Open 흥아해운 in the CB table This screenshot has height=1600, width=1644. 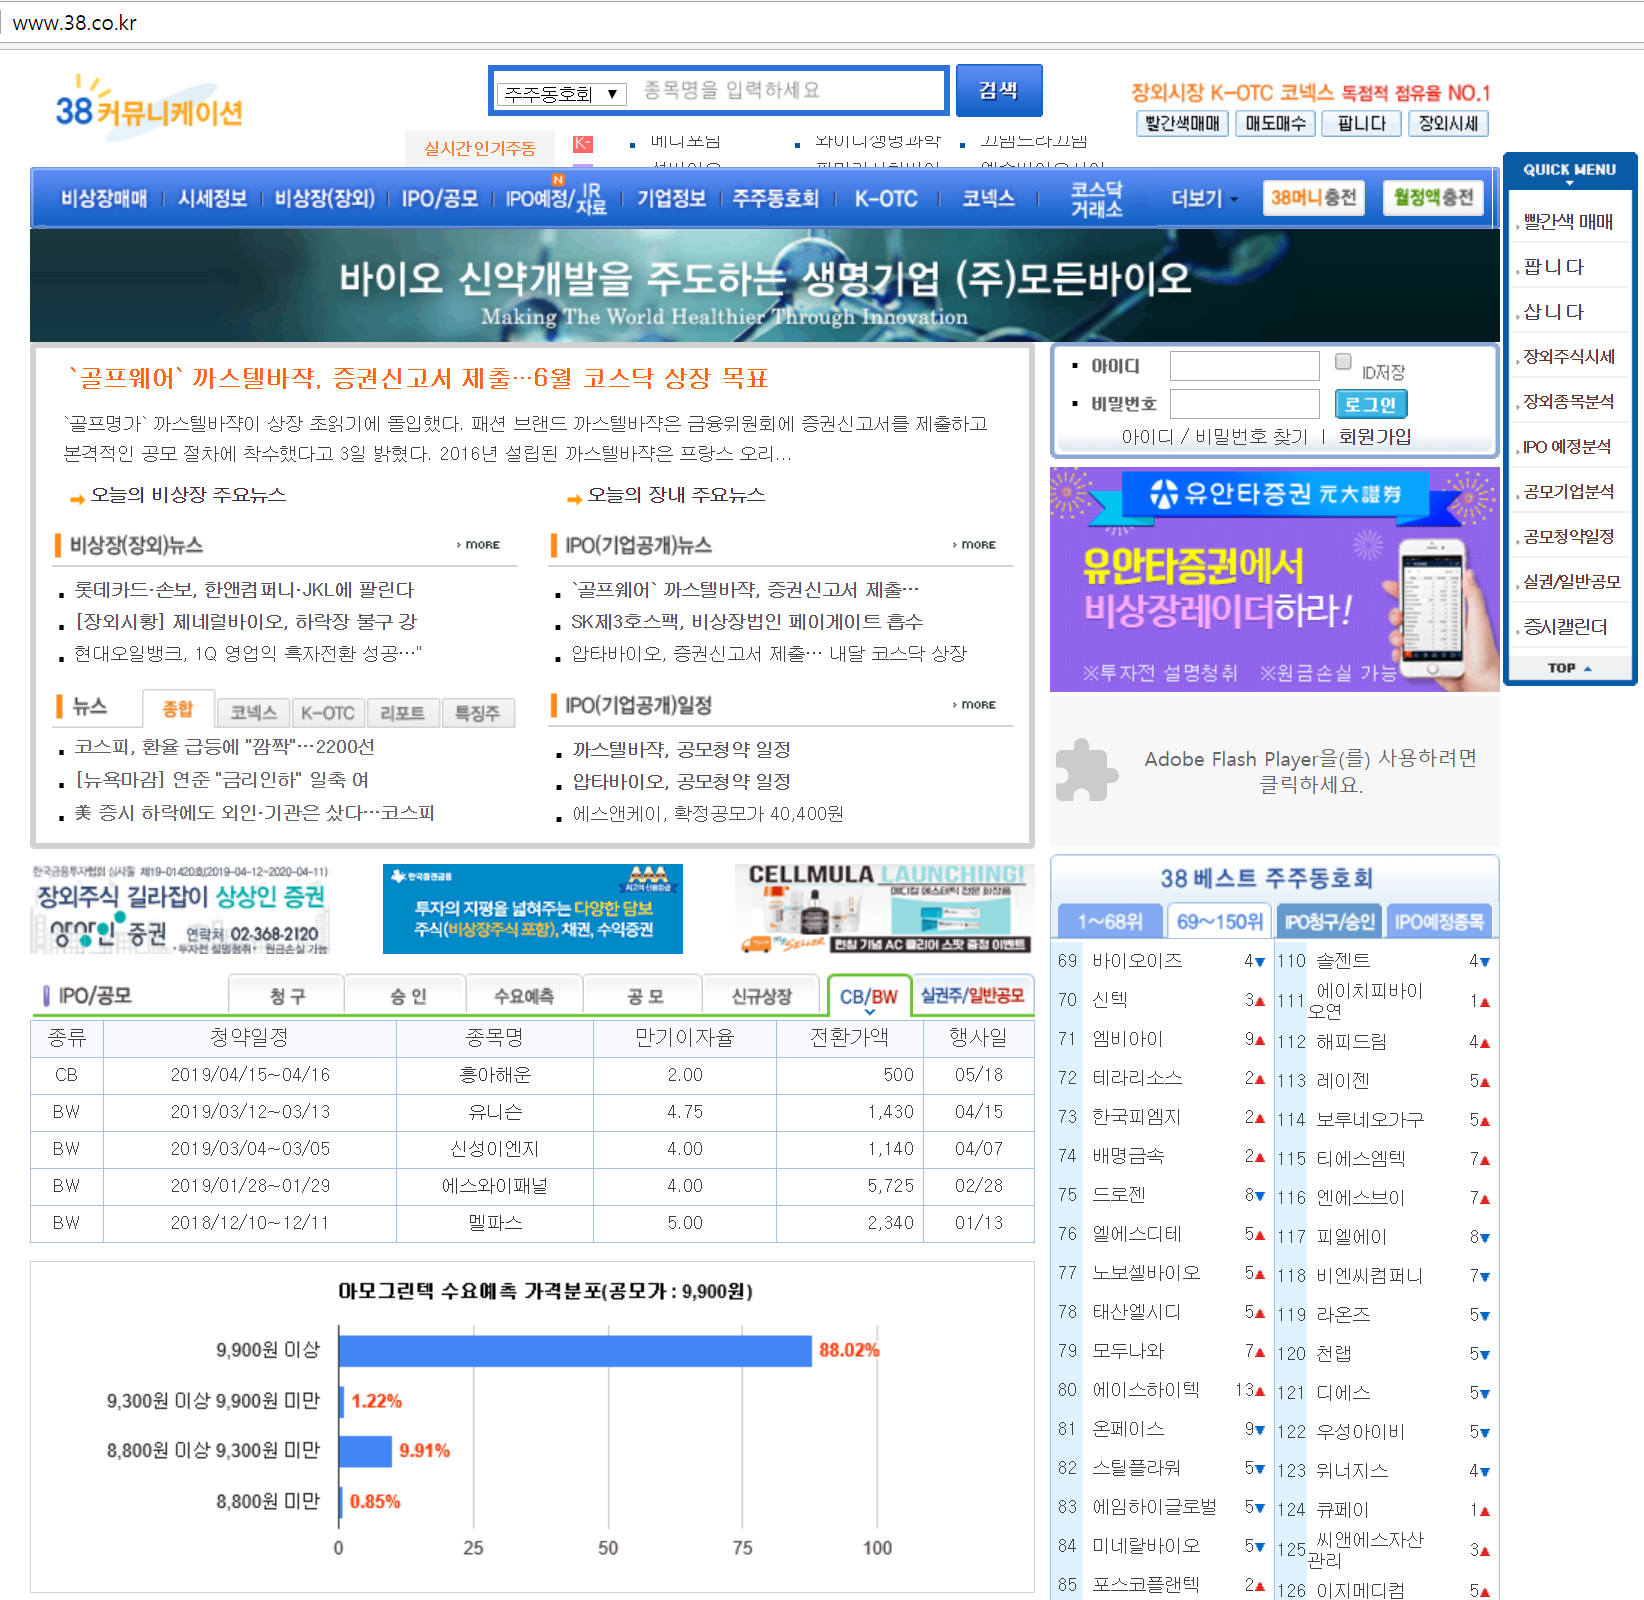495,1075
